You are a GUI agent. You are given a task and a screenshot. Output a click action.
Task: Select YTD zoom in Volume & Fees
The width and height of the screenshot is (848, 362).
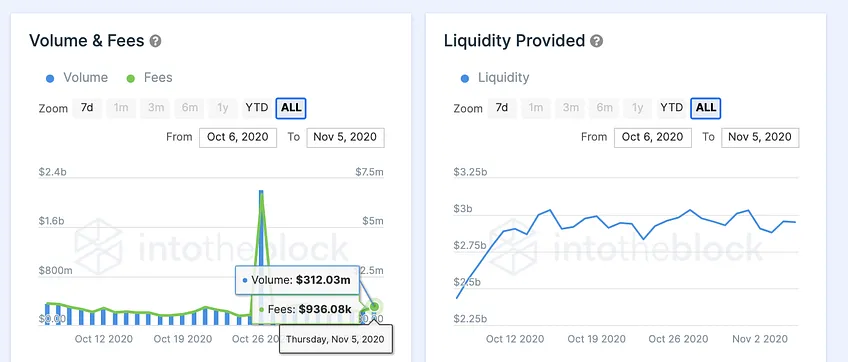click(x=256, y=108)
